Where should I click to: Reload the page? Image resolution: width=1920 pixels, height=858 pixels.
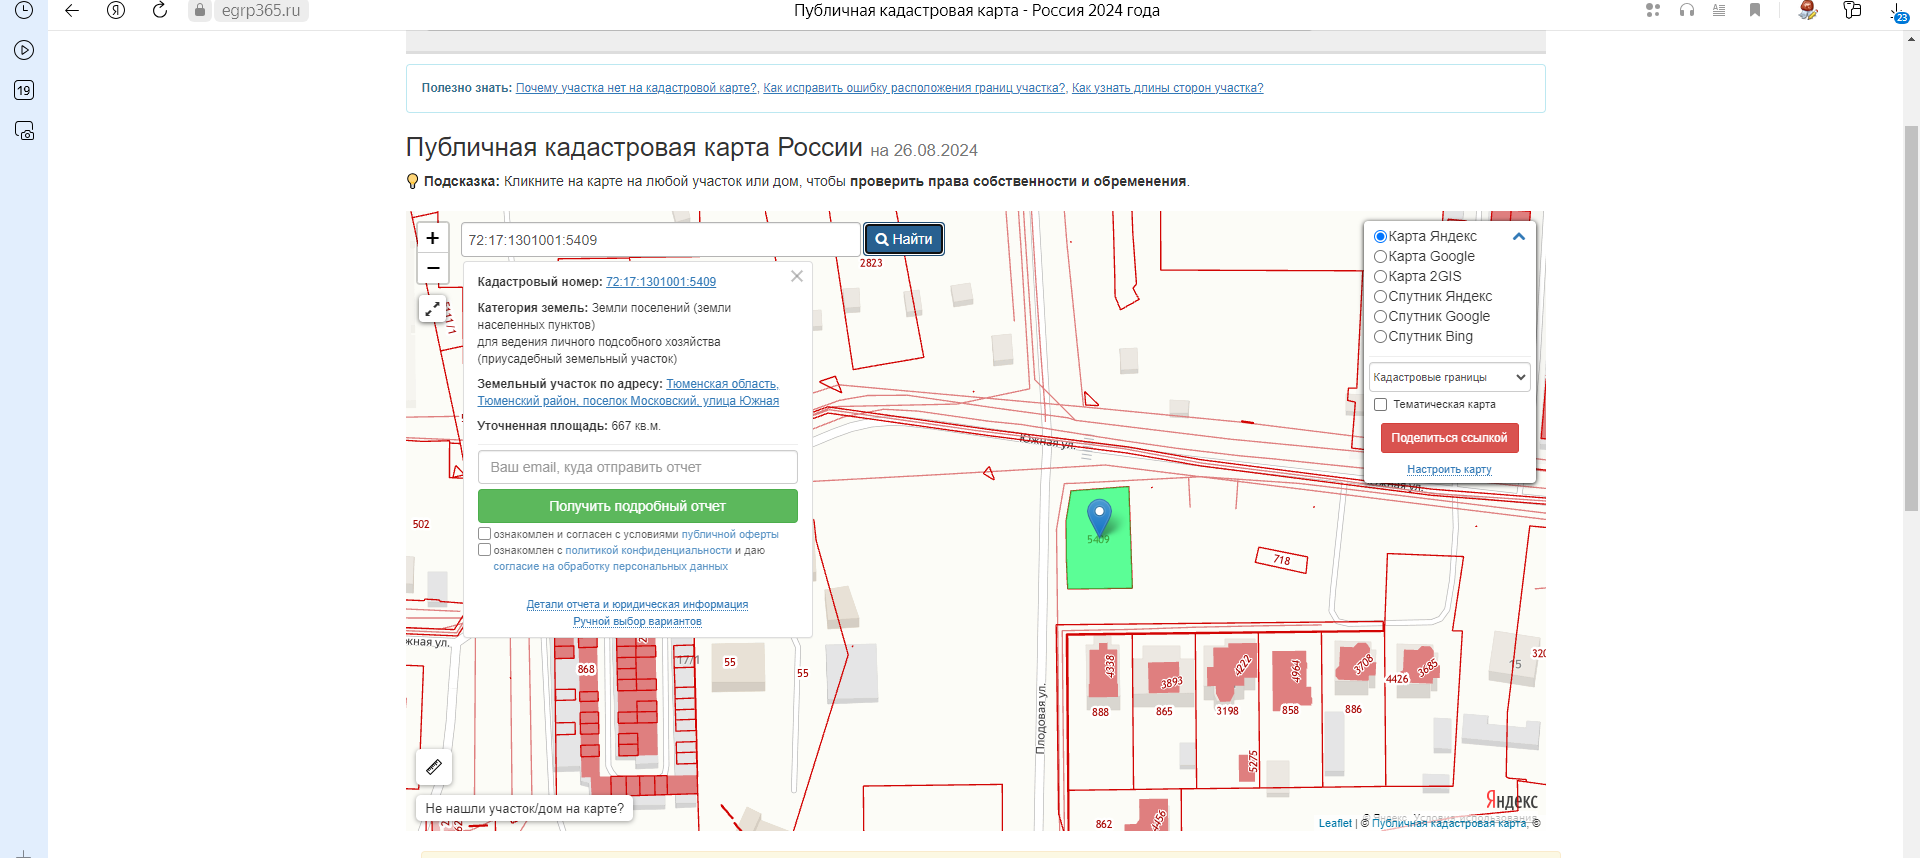click(160, 10)
